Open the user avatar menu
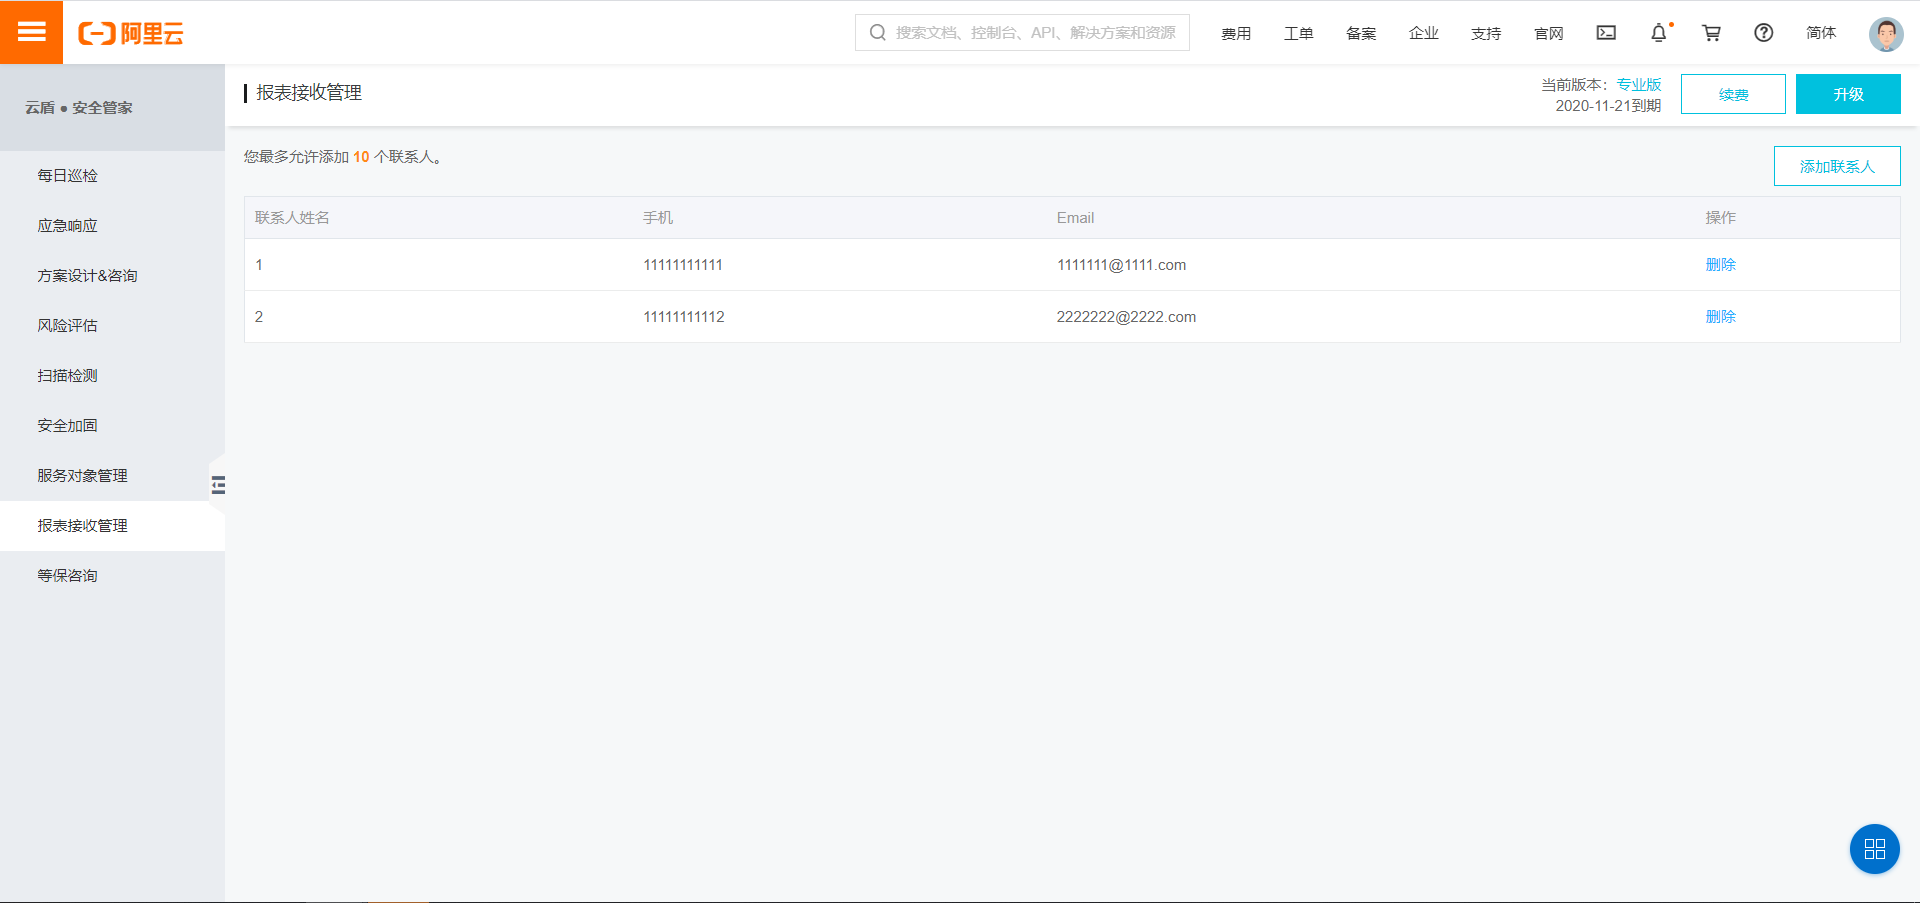Screen dimensions: 1920x903 coord(1886,33)
